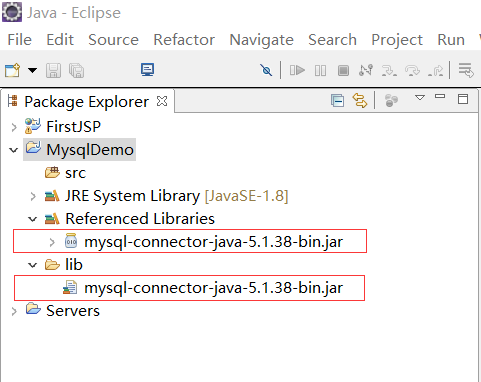Select the Referenced Libraries item
This screenshot has width=481, height=382.
click(140, 219)
